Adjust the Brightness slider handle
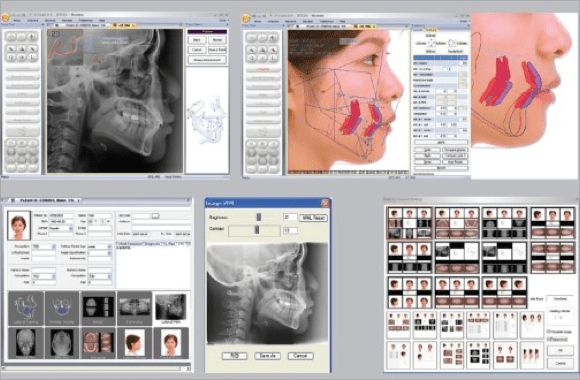580x380 pixels. click(x=258, y=217)
